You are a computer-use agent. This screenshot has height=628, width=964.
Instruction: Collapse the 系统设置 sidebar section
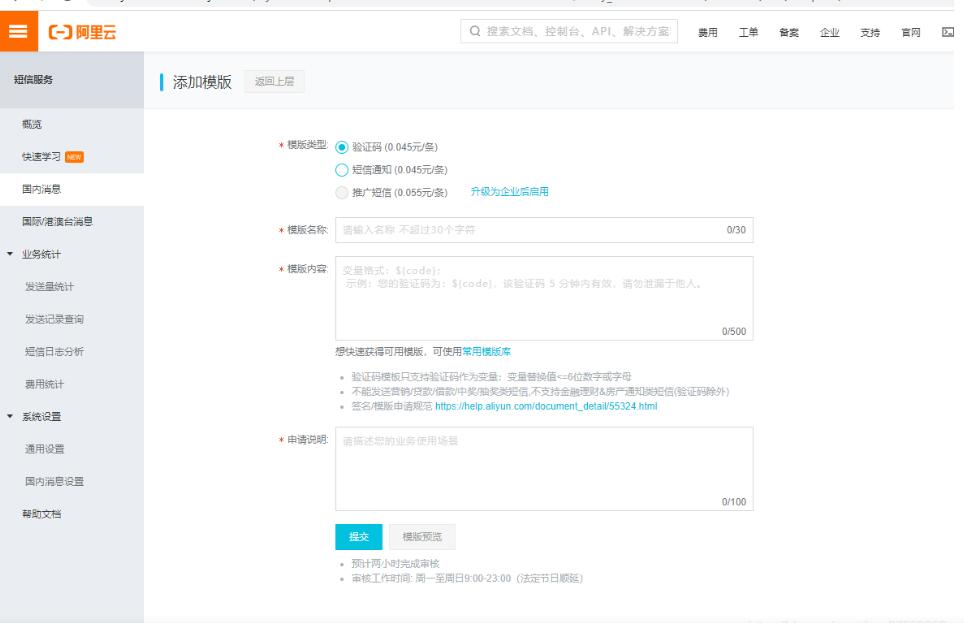coord(11,416)
